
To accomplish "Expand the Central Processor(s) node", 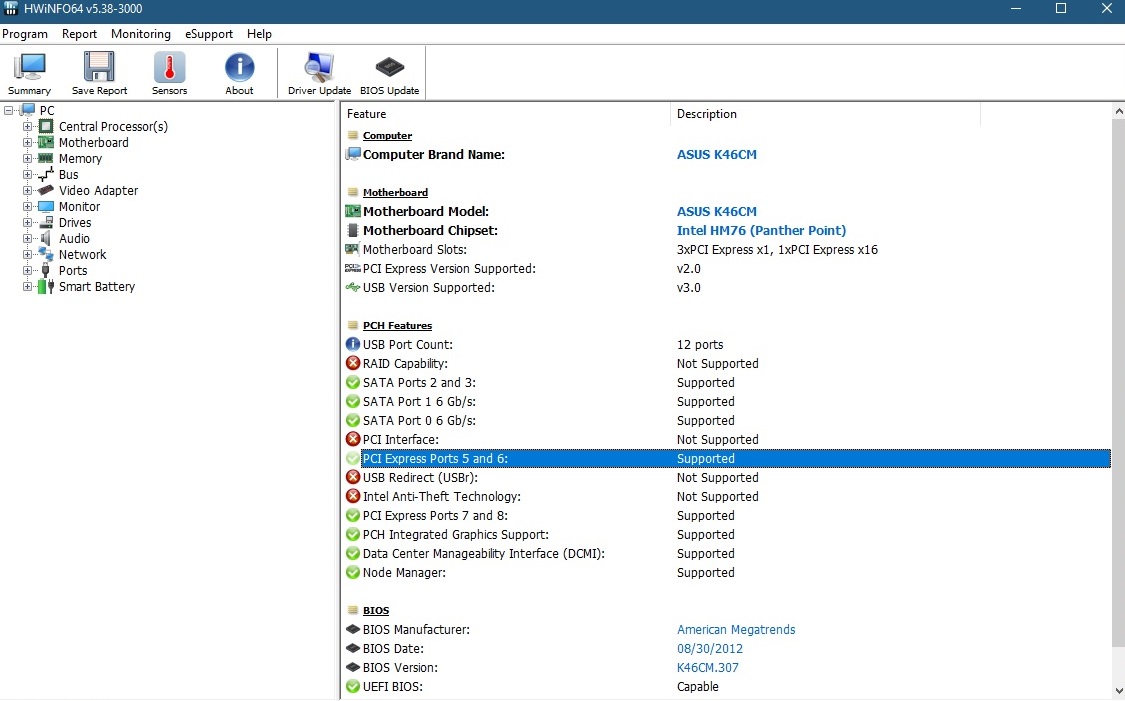I will point(27,126).
